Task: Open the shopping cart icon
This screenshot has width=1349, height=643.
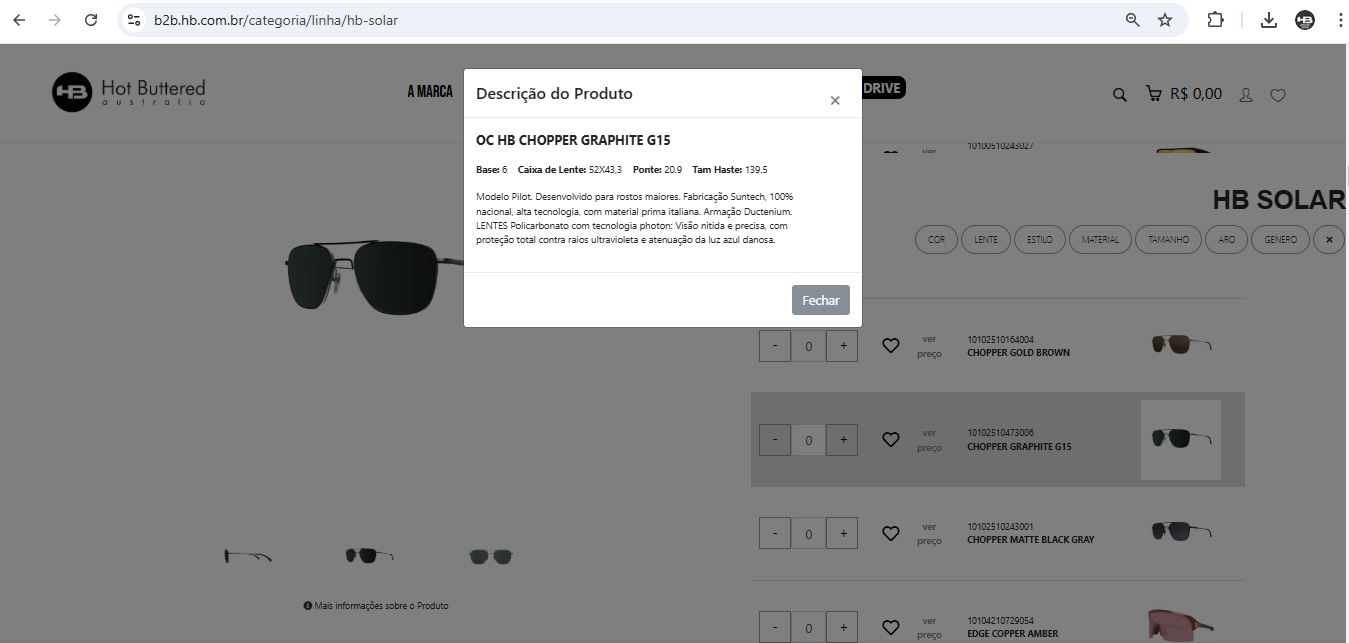Action: (x=1153, y=94)
